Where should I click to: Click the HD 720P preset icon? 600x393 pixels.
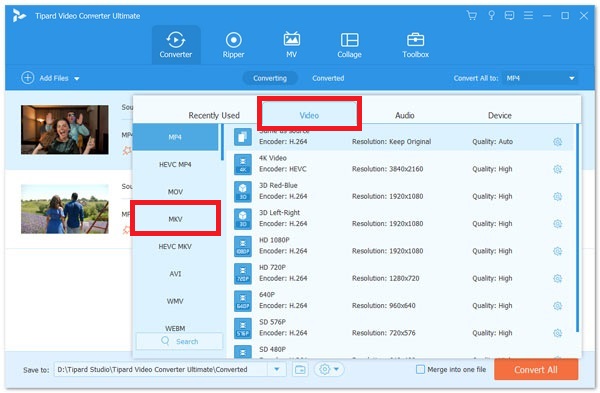(x=243, y=274)
